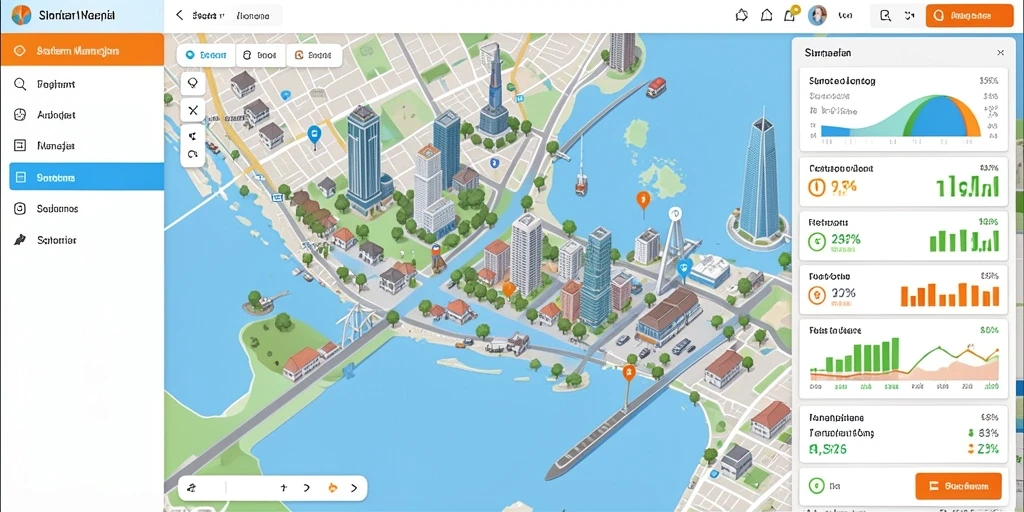Click the leftmost outline icon in header icon row
1024x512 pixels.
[x=741, y=15]
